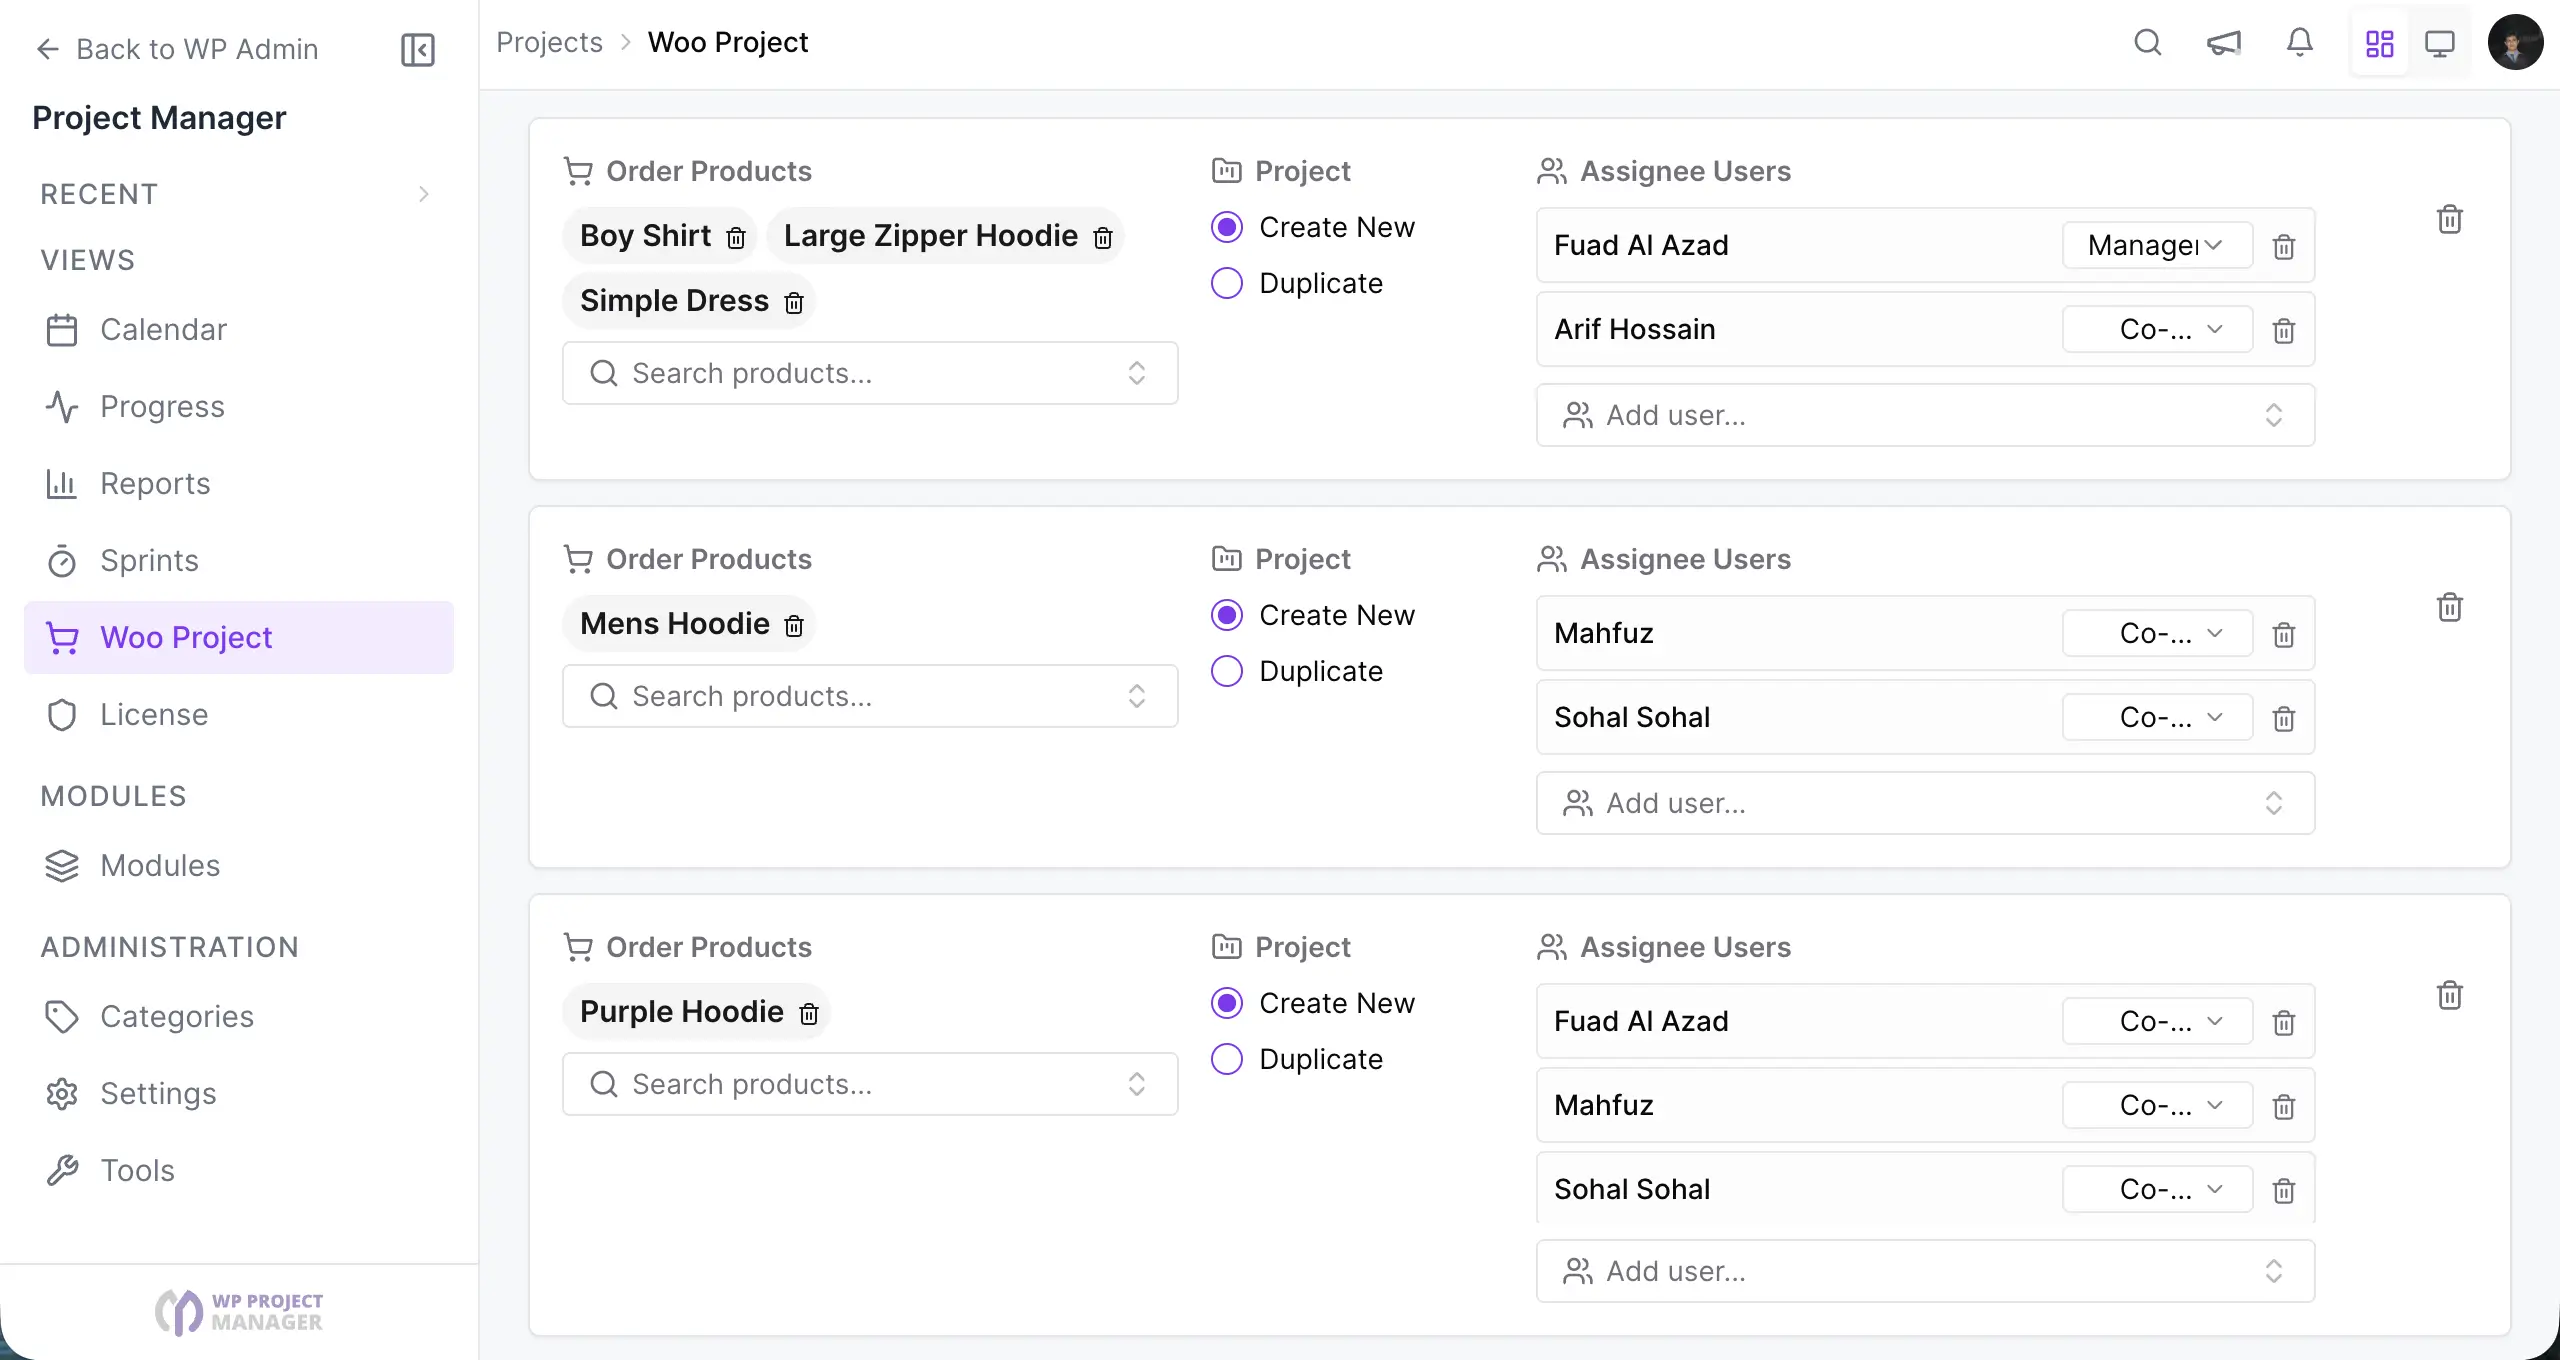The image size is (2560, 1360).
Task: Delete Sohal Sohal from third card
Action: click(x=2283, y=1190)
